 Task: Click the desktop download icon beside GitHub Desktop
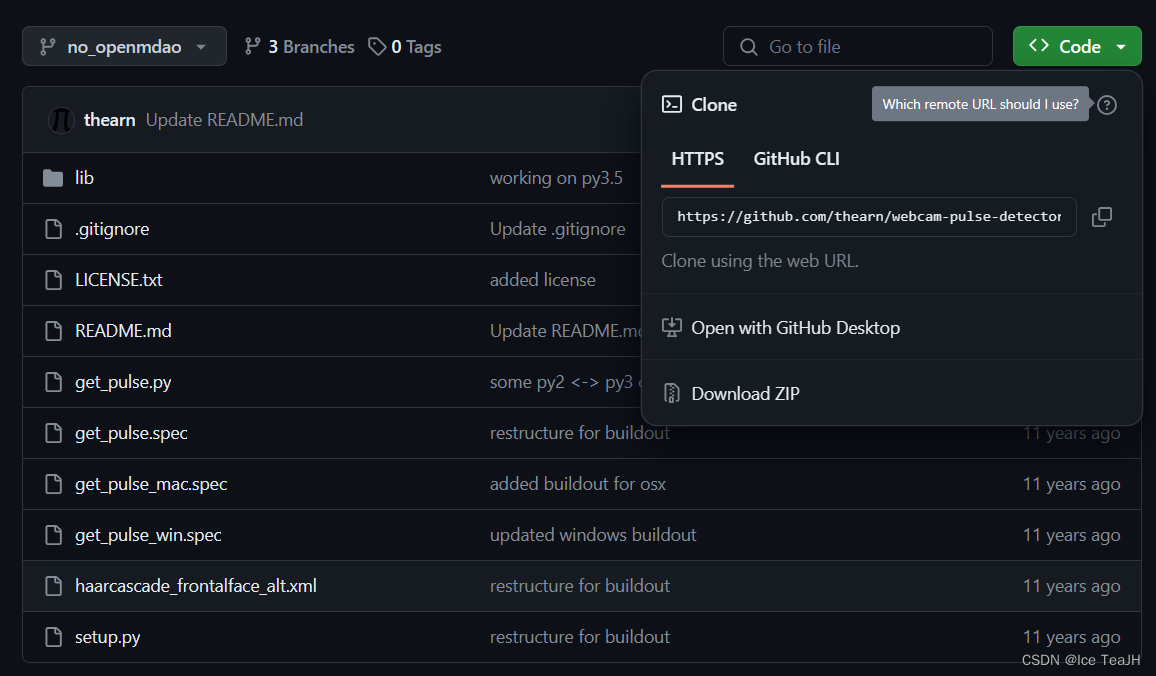pyautogui.click(x=672, y=327)
